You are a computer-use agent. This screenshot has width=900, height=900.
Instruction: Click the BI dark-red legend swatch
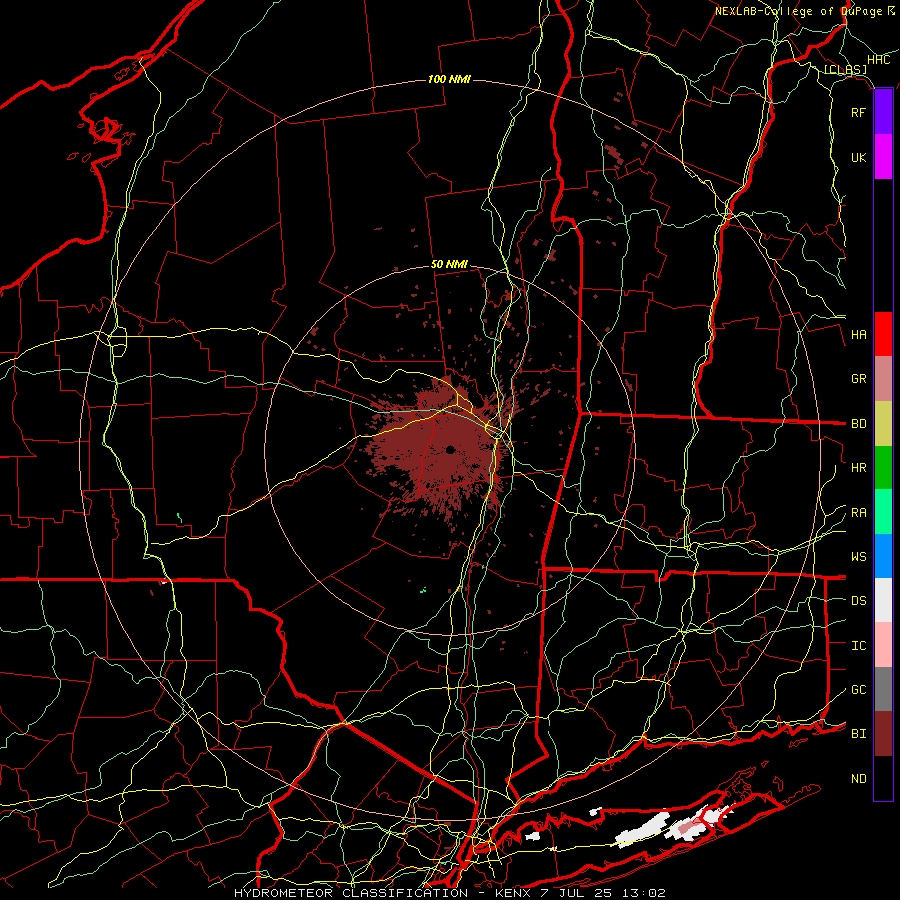tap(883, 734)
